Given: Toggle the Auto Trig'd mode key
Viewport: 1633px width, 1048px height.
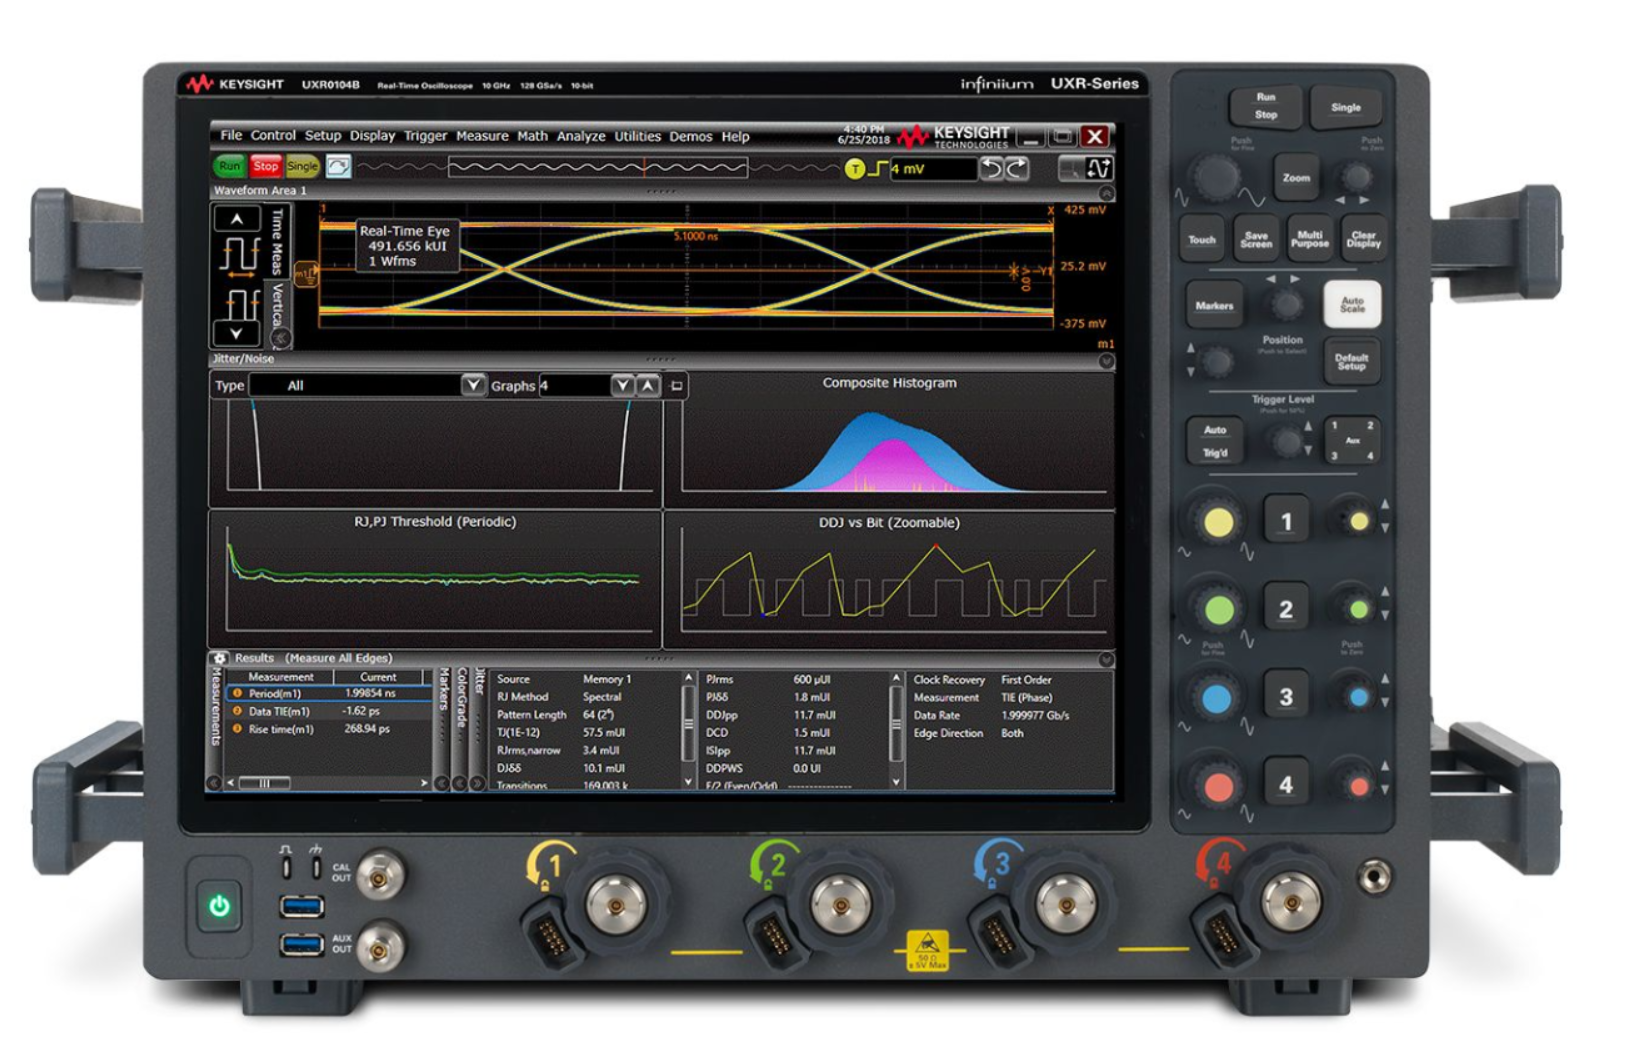Looking at the screenshot, I should pyautogui.click(x=1215, y=441).
